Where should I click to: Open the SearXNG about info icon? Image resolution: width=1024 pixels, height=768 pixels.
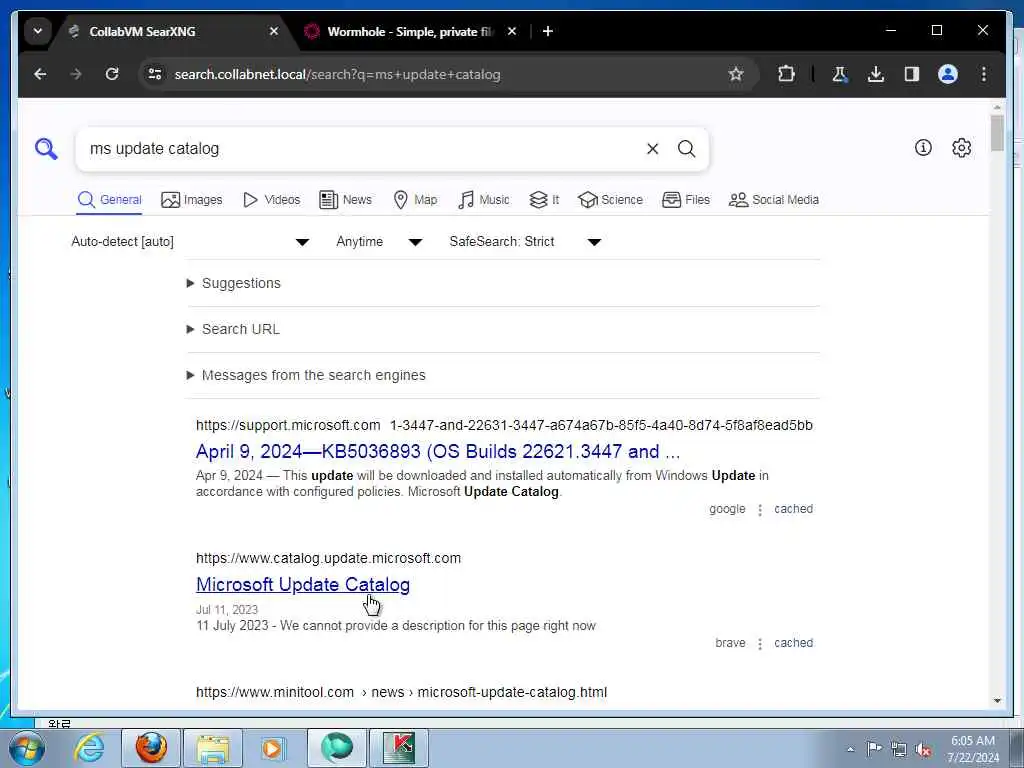coord(923,148)
